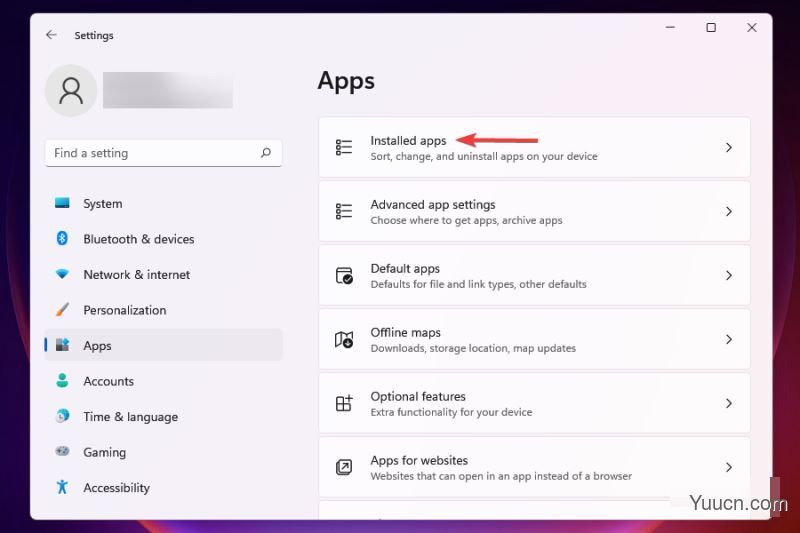
Task: Go to Accessibility settings
Action: click(x=163, y=488)
